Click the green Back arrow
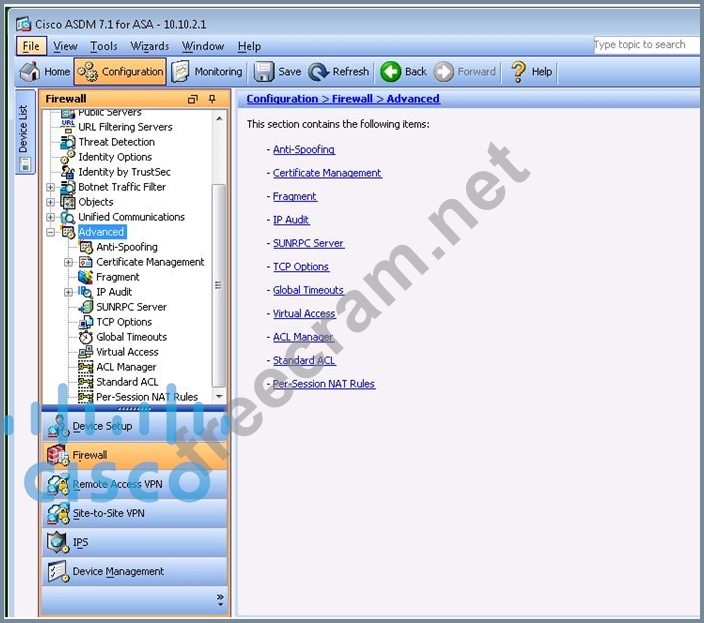The width and height of the screenshot is (704, 623). click(x=391, y=72)
